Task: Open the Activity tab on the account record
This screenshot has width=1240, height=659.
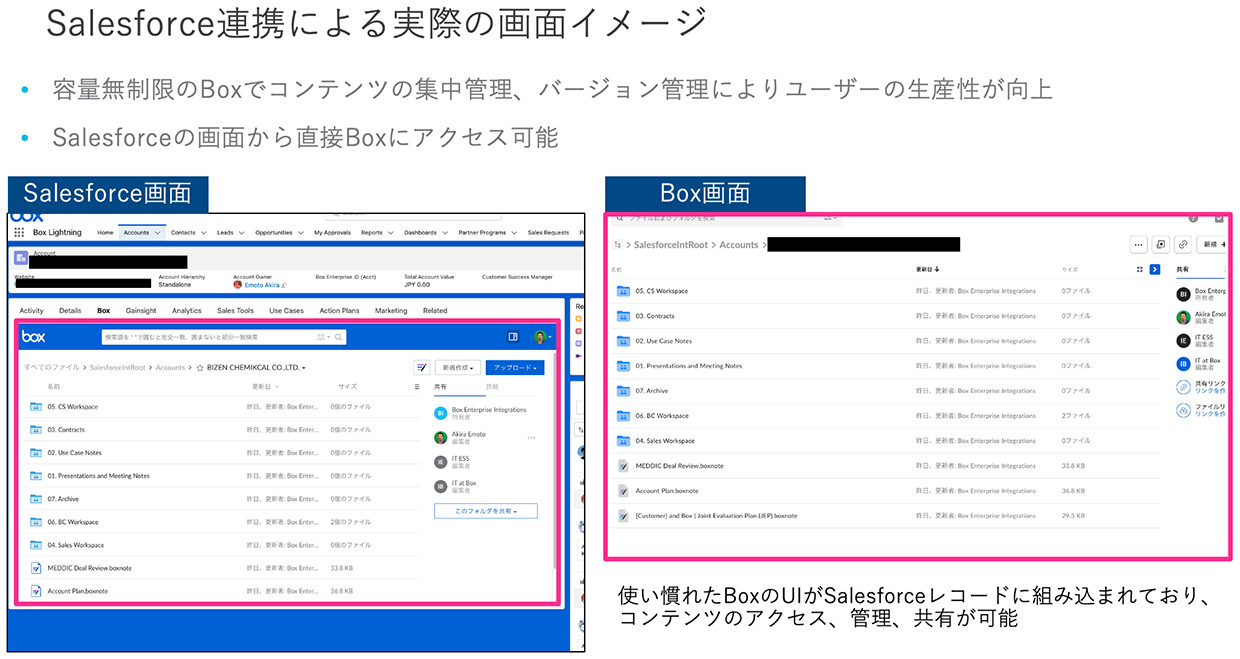Action: point(32,311)
